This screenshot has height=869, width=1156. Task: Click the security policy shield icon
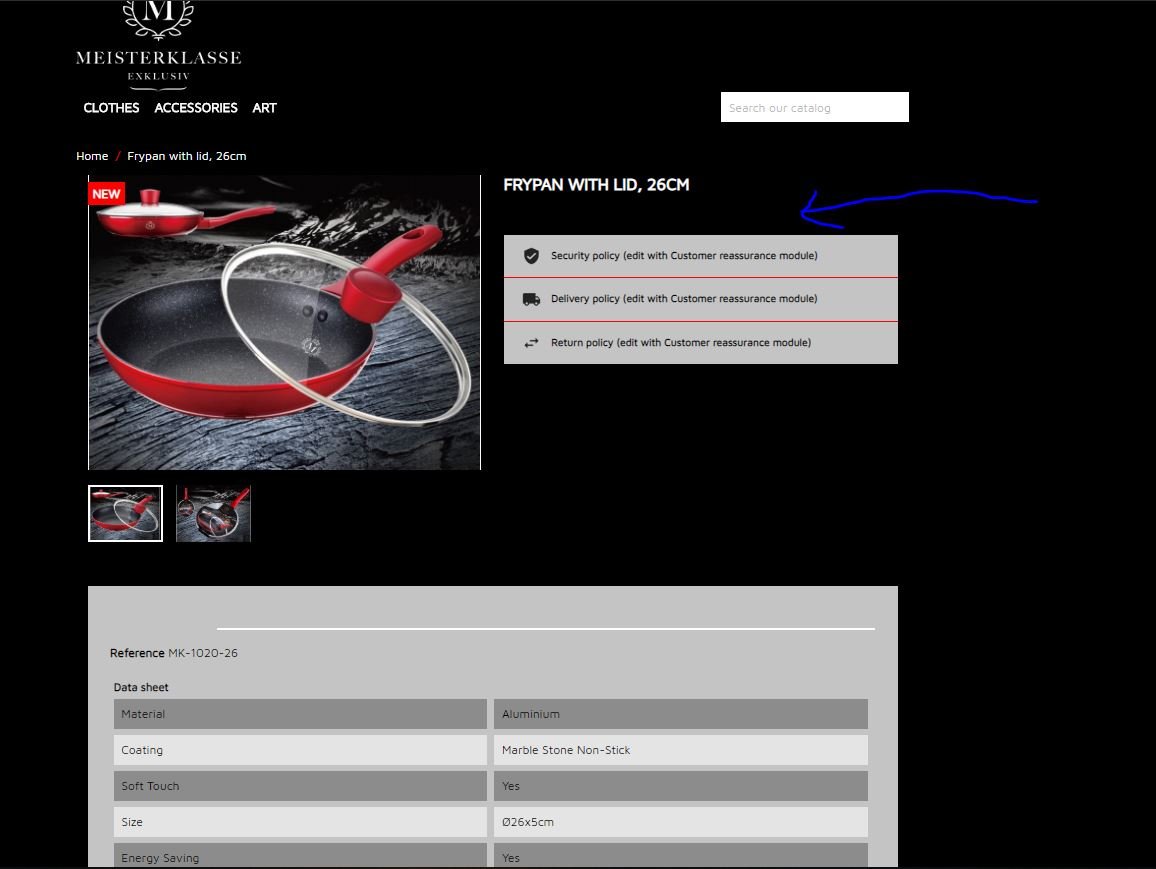point(532,256)
